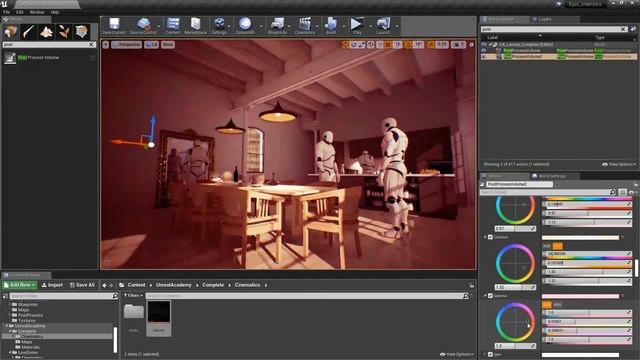This screenshot has width=640, height=360.
Task: Click Content in the breadcrumb path
Action: pyautogui.click(x=136, y=285)
